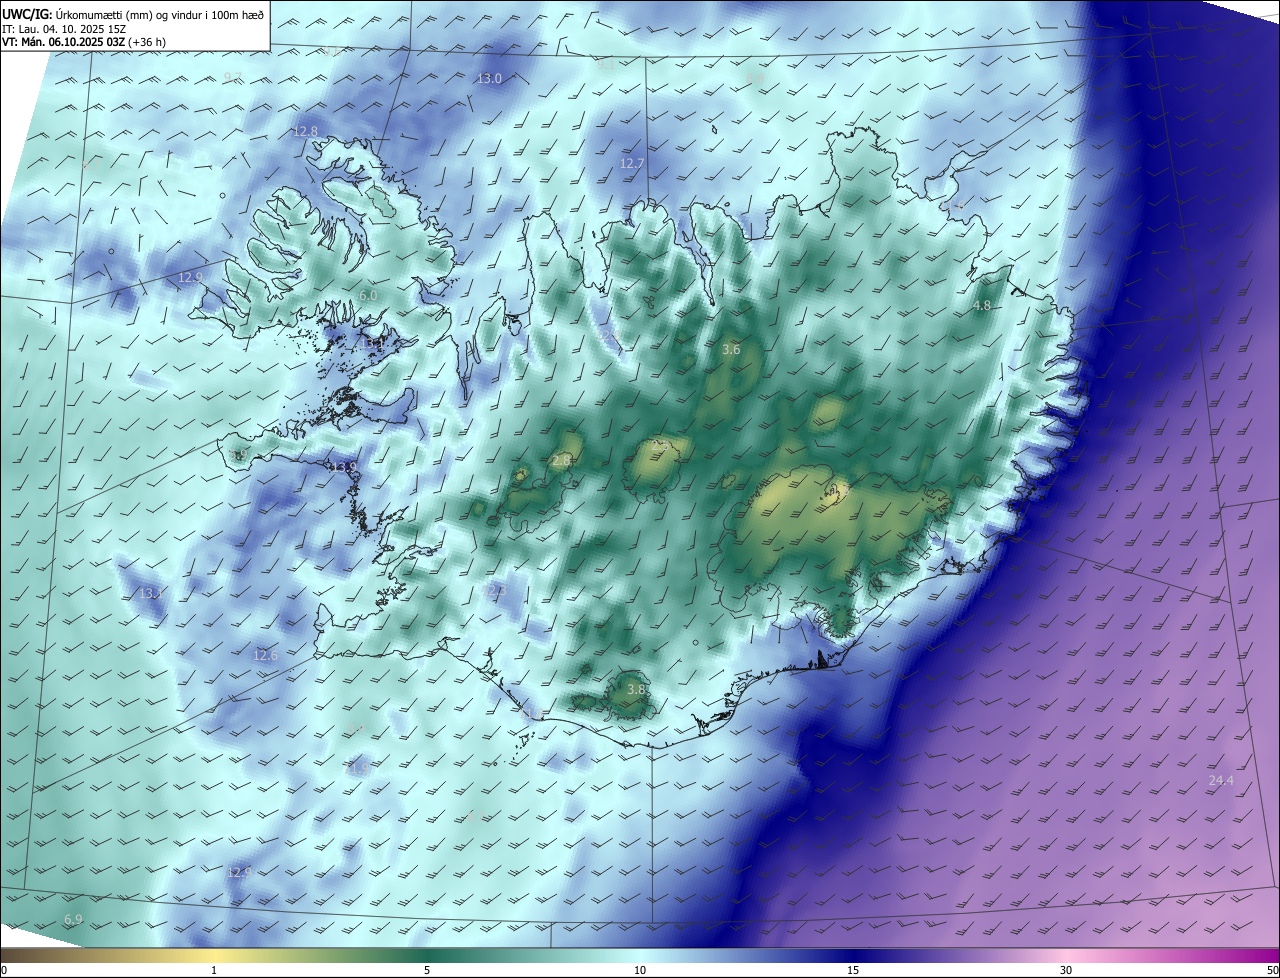The image size is (1280, 978).
Task: Click the 2.8 value label
Action: tap(562, 461)
